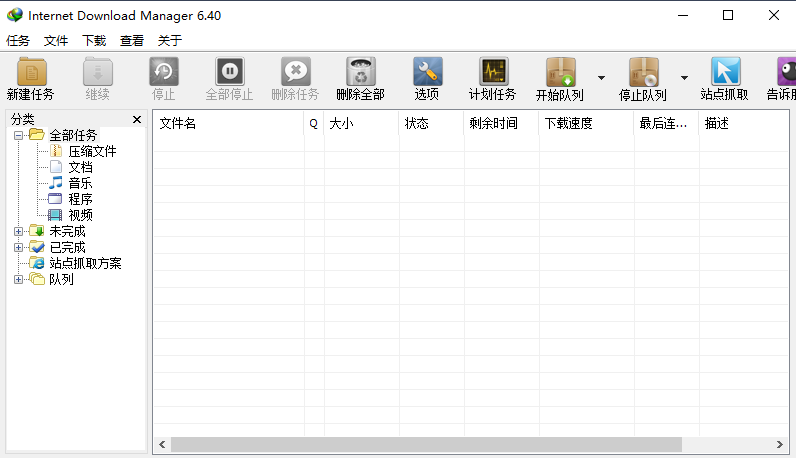Open the 查看 menu
The height and width of the screenshot is (458, 796).
pos(132,41)
